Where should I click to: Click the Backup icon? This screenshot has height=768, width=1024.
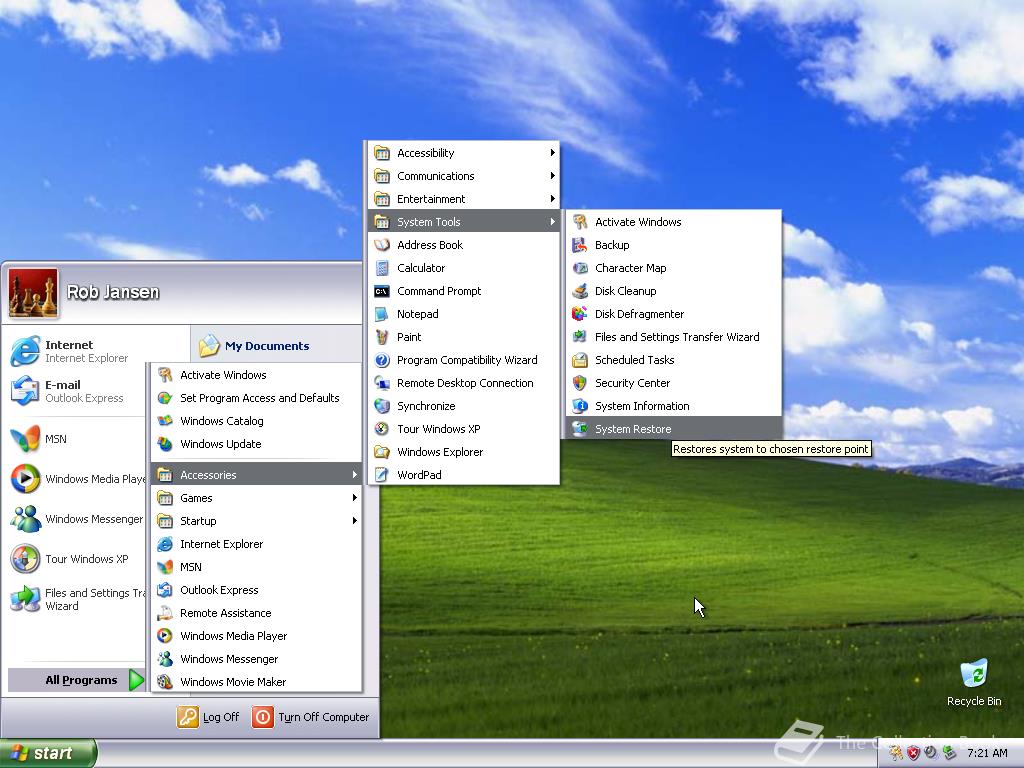[x=579, y=245]
